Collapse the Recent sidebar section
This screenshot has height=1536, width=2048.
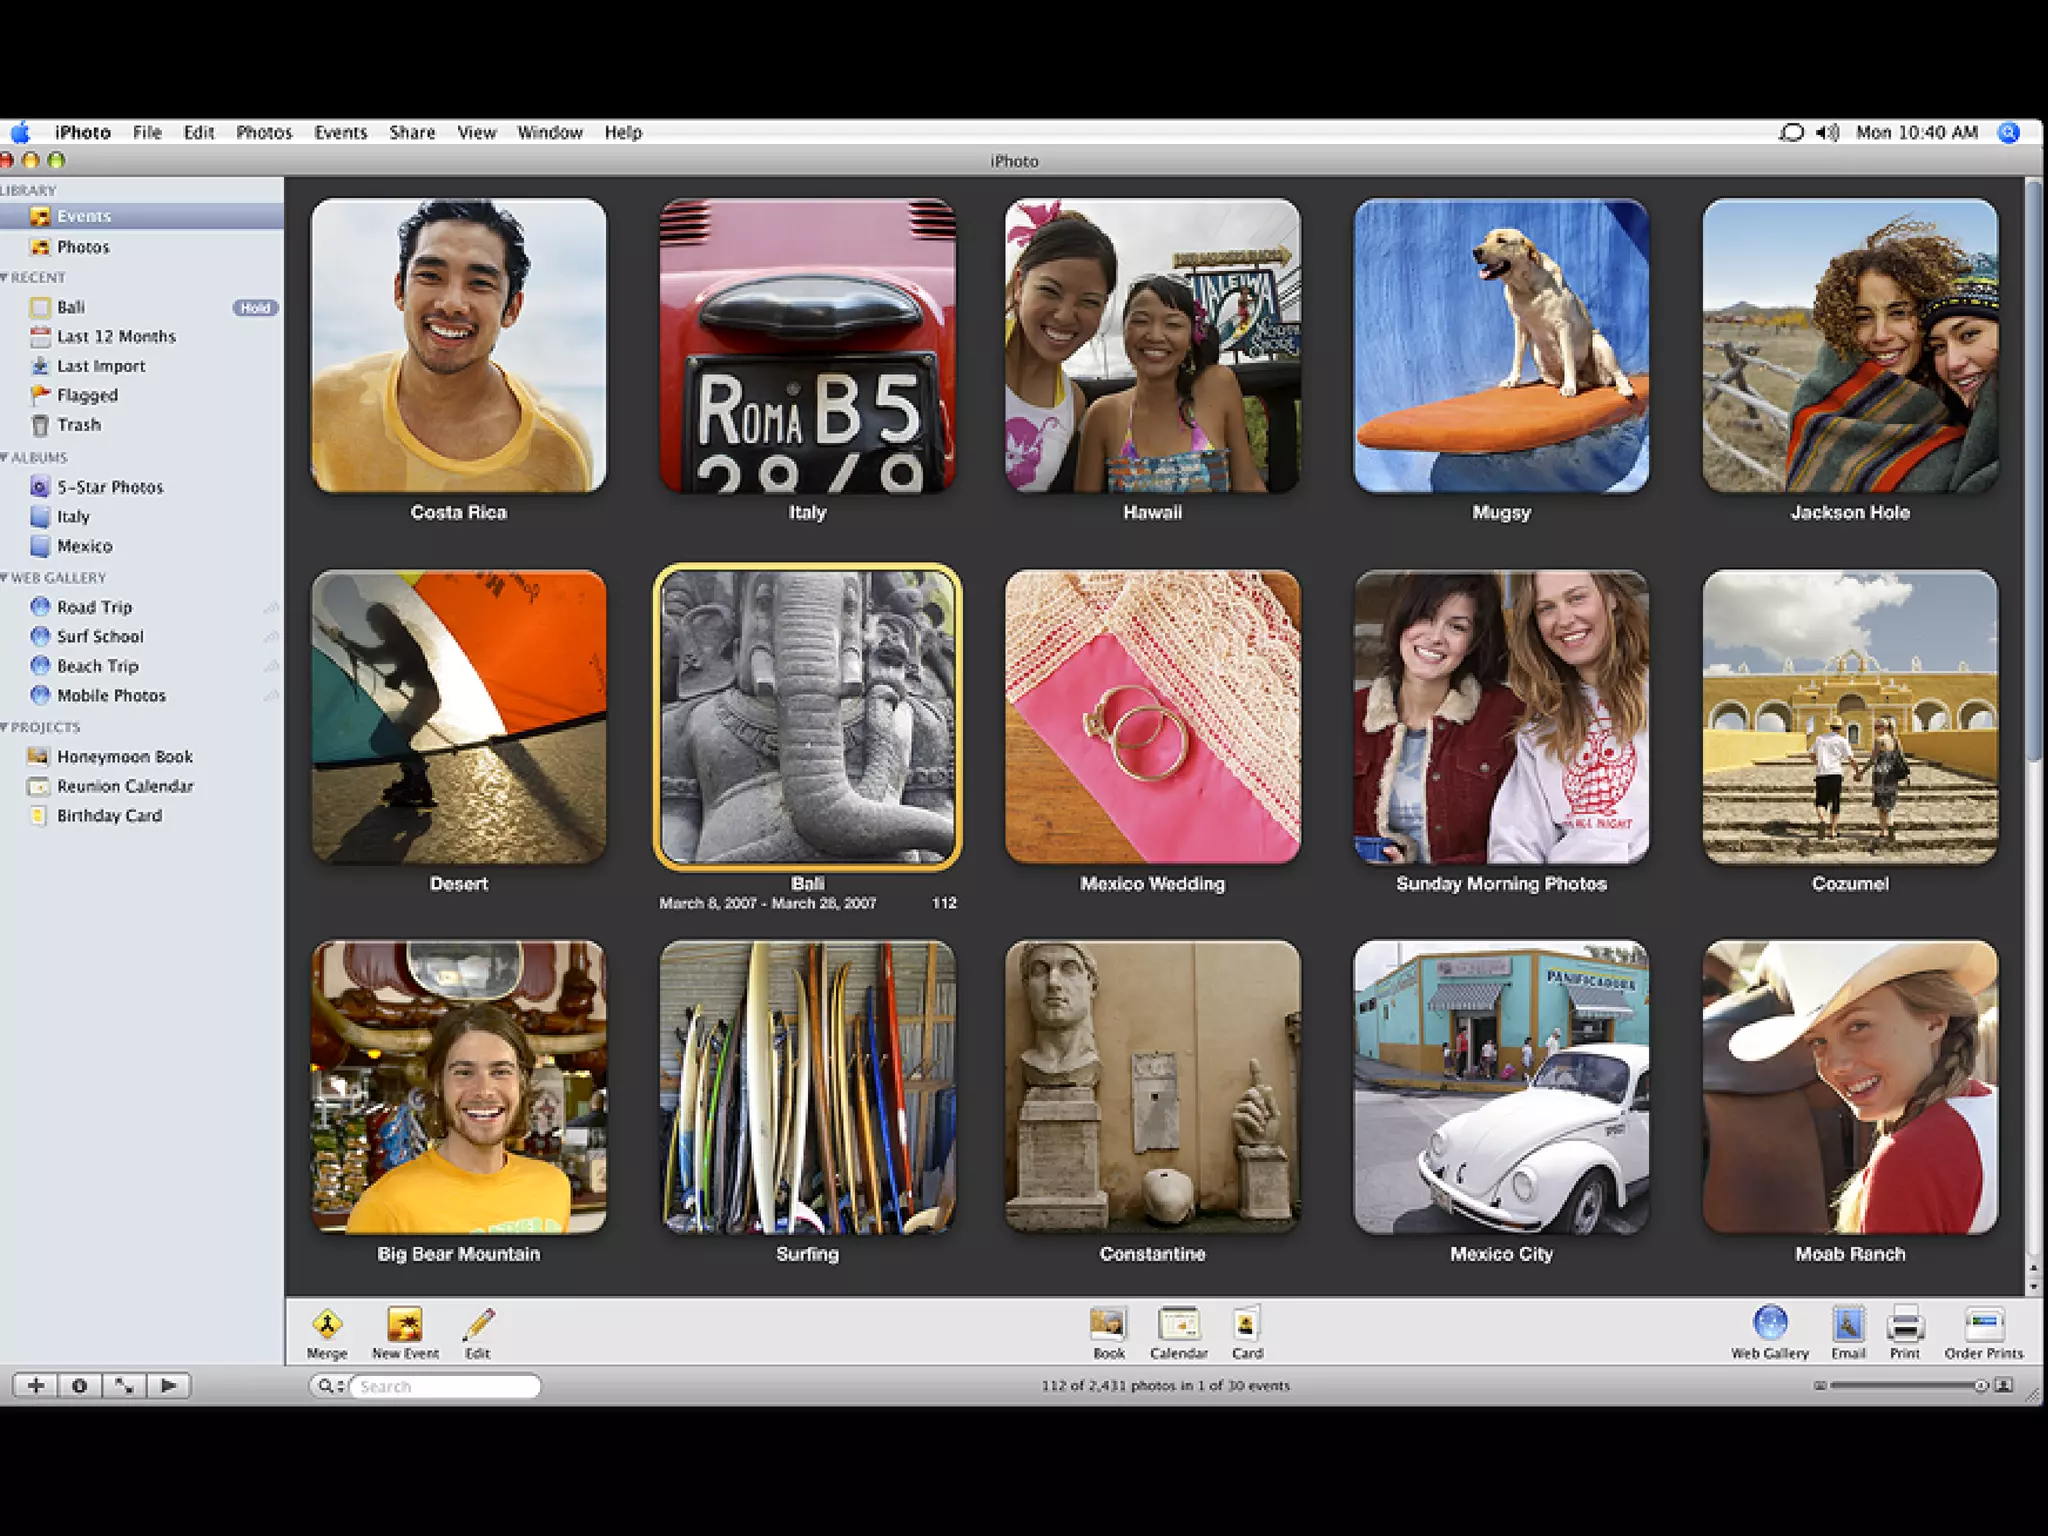click(x=5, y=278)
